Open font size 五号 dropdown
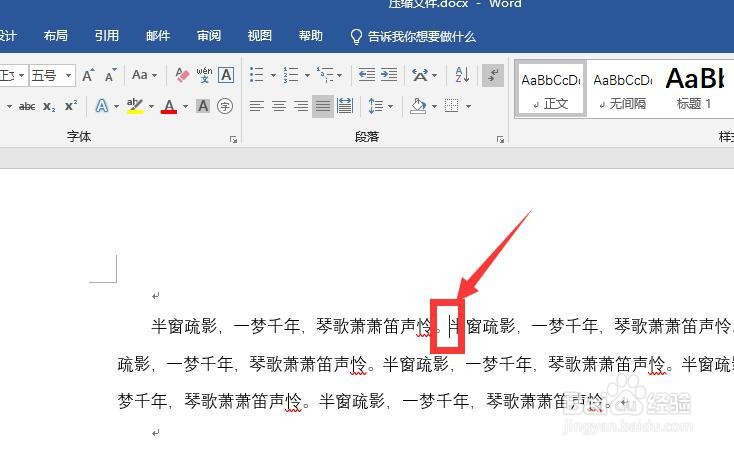This screenshot has width=734, height=452. click(x=68, y=75)
